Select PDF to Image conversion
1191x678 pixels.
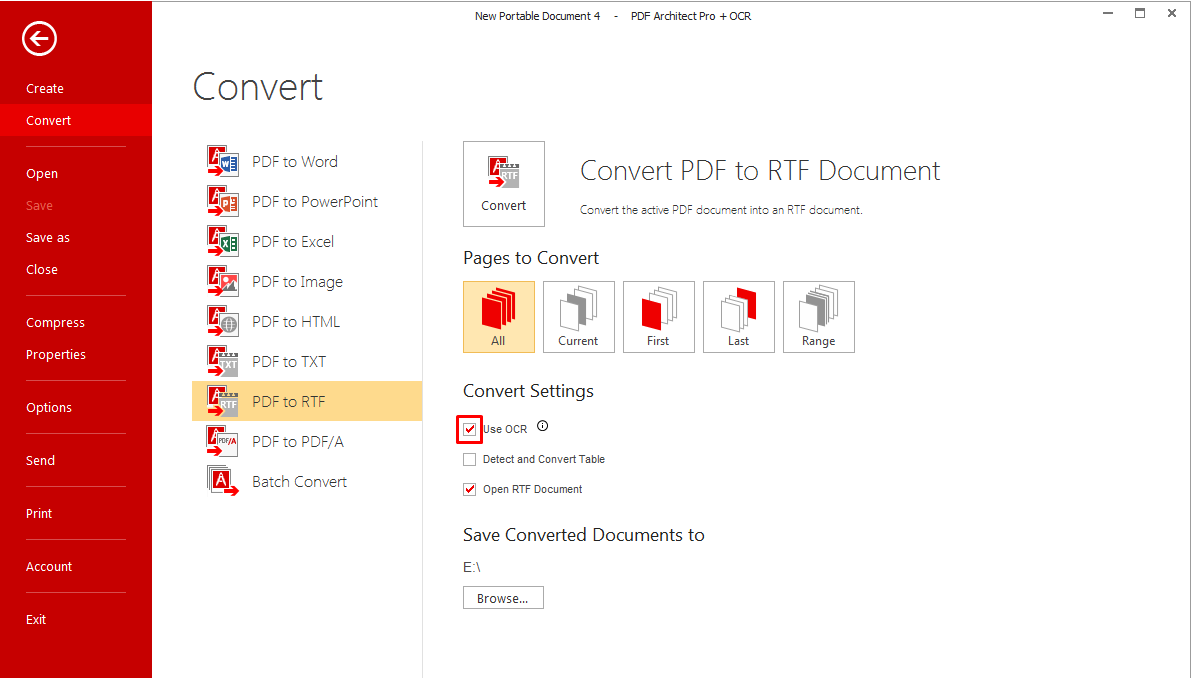point(307,282)
